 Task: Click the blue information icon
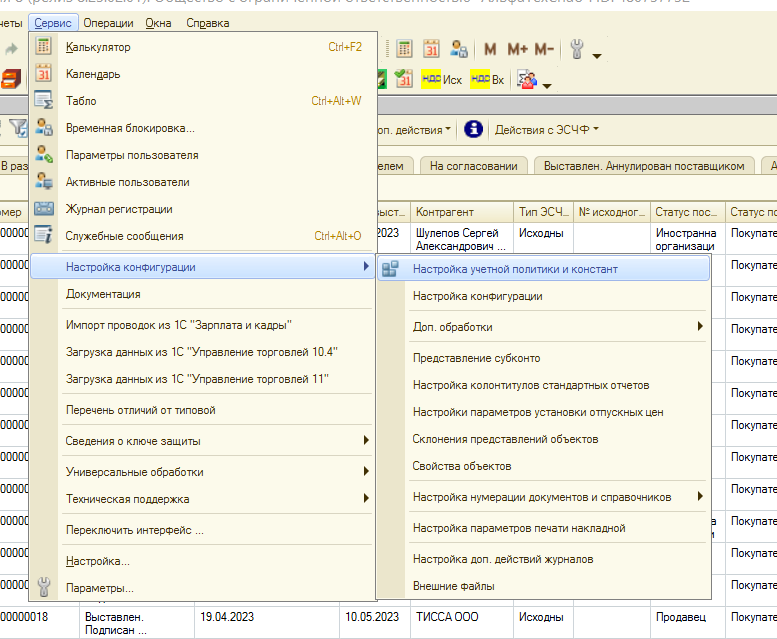(x=473, y=129)
